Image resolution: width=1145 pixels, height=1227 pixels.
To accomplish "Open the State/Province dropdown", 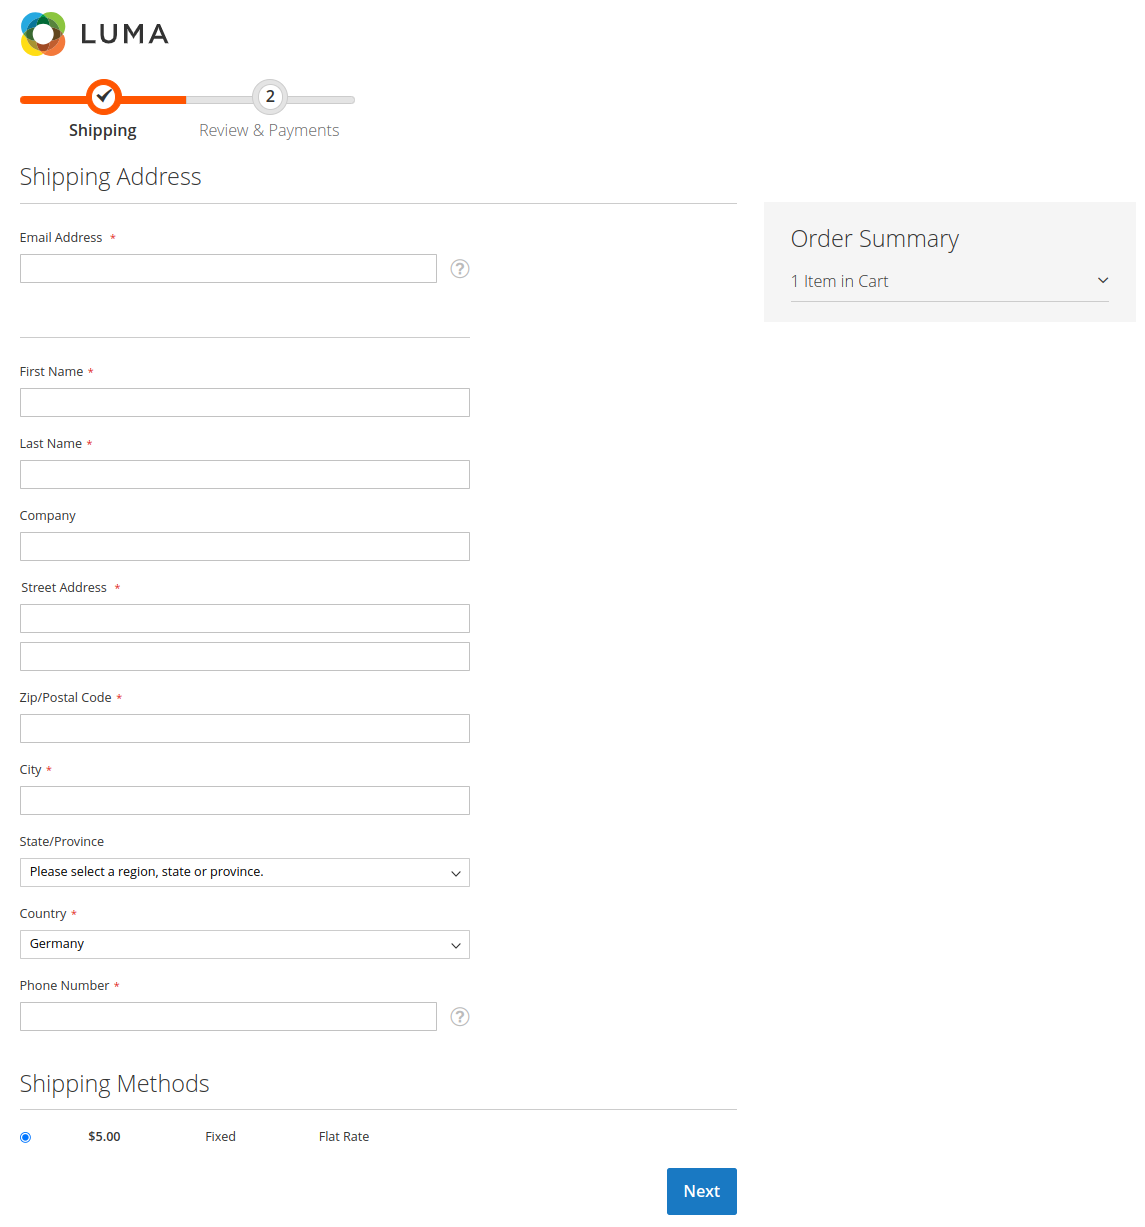I will (x=245, y=873).
